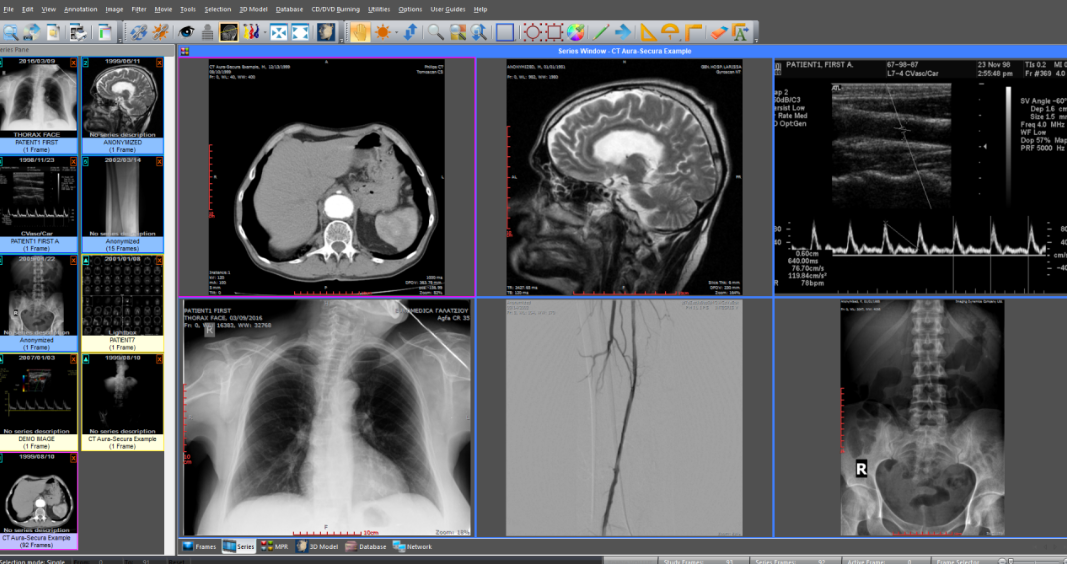
Task: Open the User Guides menu
Action: pos(448,10)
